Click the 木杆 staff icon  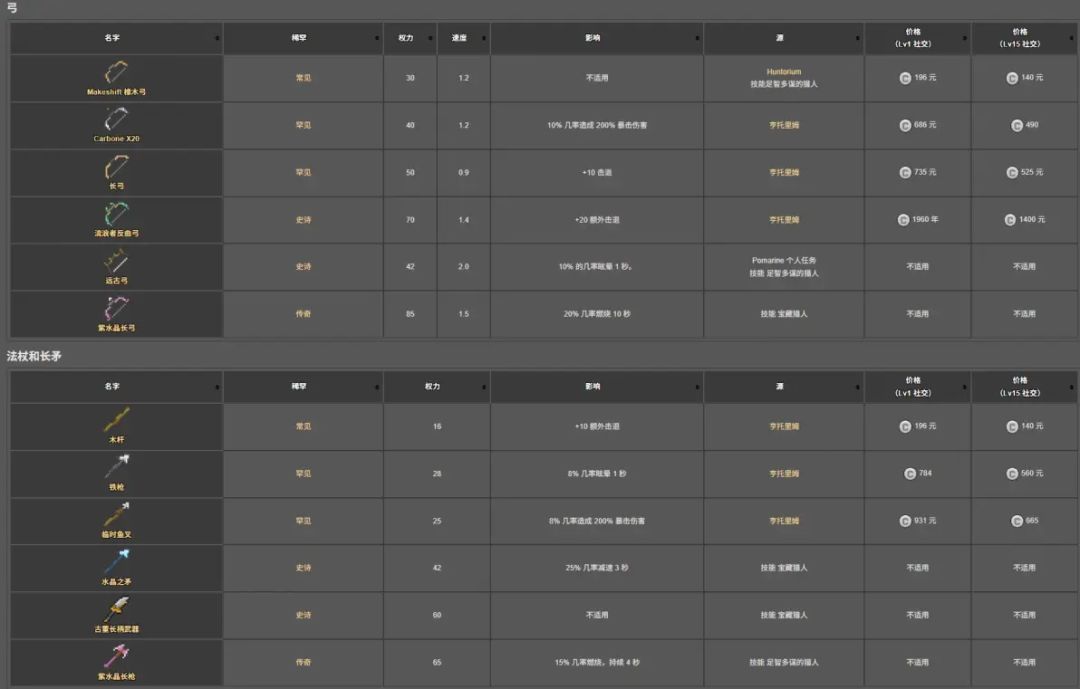tap(116, 420)
